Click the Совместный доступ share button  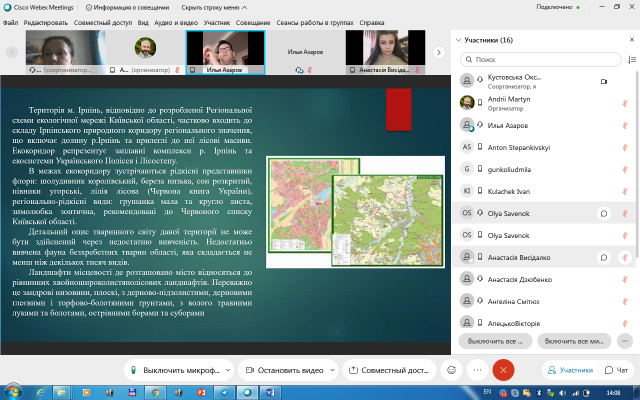pos(391,369)
